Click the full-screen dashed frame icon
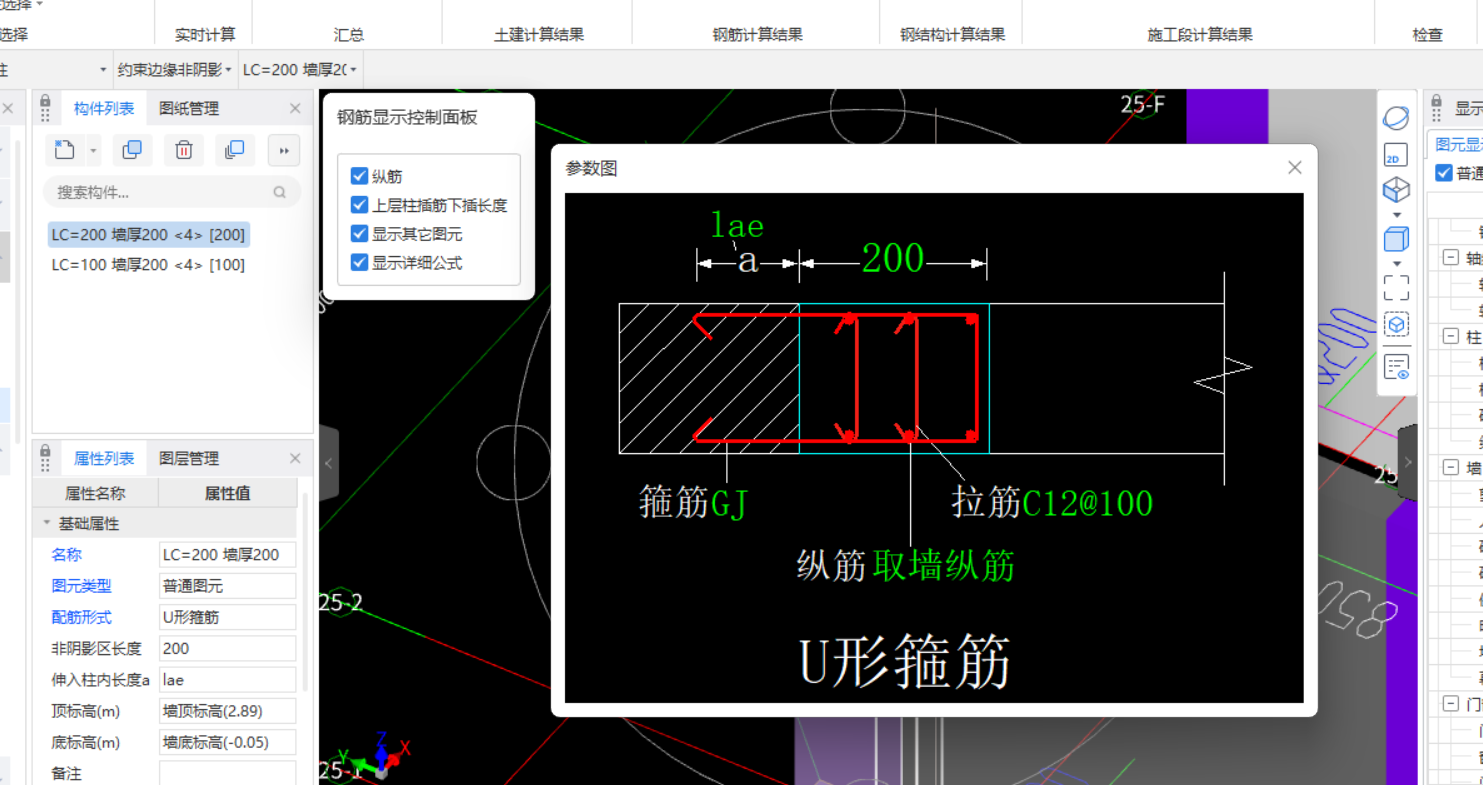The height and width of the screenshot is (785, 1483). click(x=1396, y=288)
